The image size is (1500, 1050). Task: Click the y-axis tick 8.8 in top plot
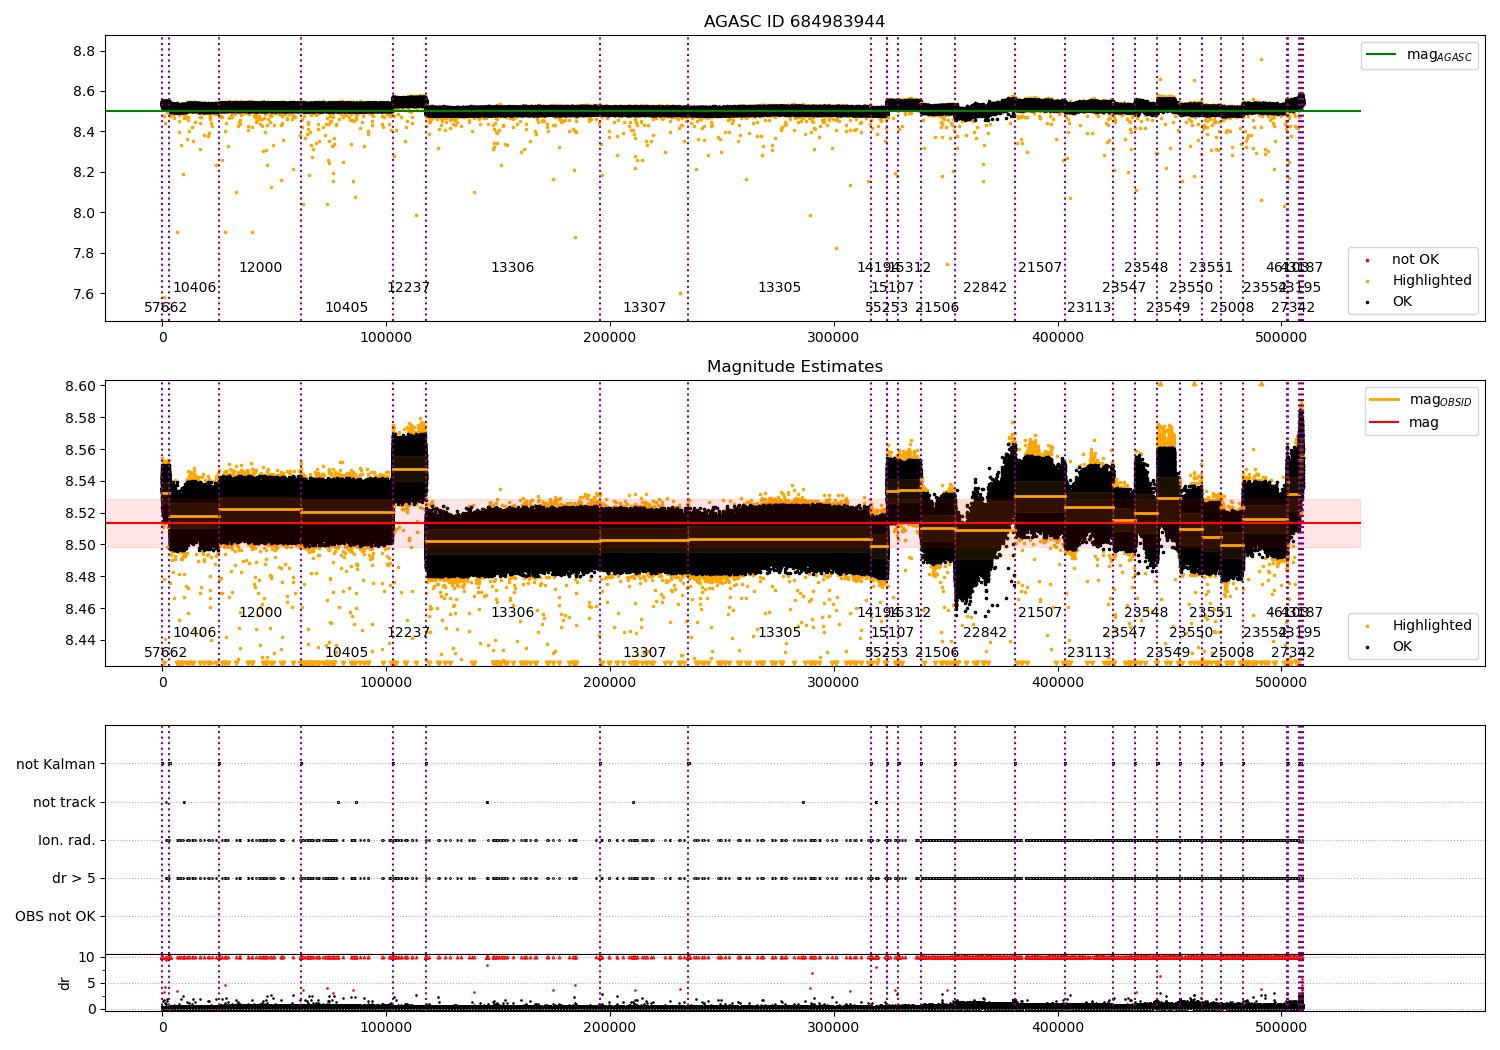(x=84, y=52)
